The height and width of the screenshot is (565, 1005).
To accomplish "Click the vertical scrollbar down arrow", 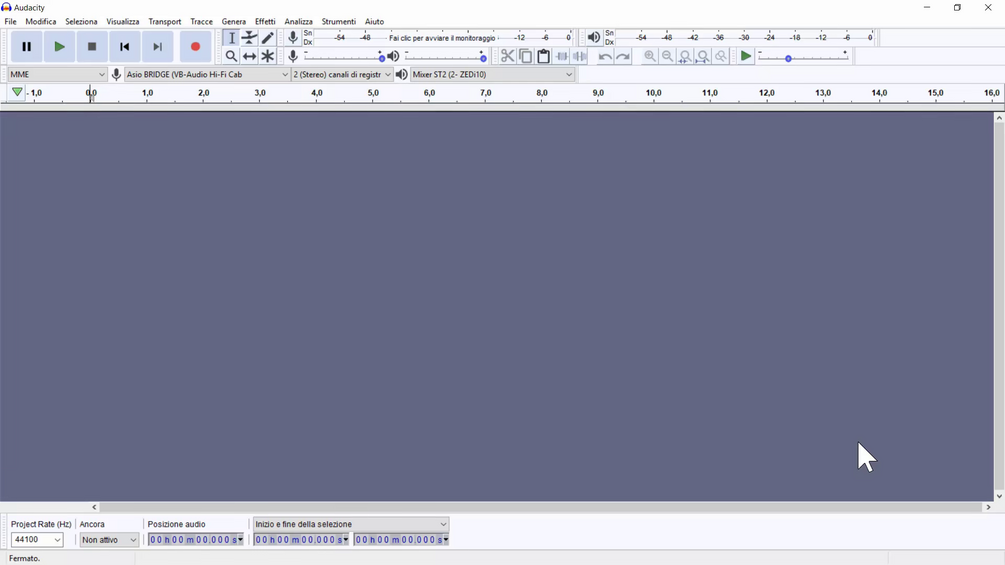I will 999,496.
